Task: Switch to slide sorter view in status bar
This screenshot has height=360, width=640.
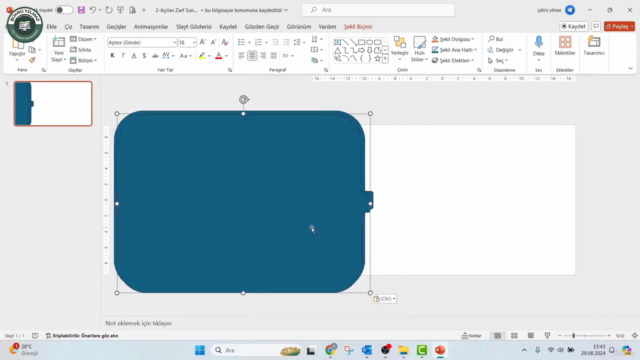Action: tap(514, 336)
